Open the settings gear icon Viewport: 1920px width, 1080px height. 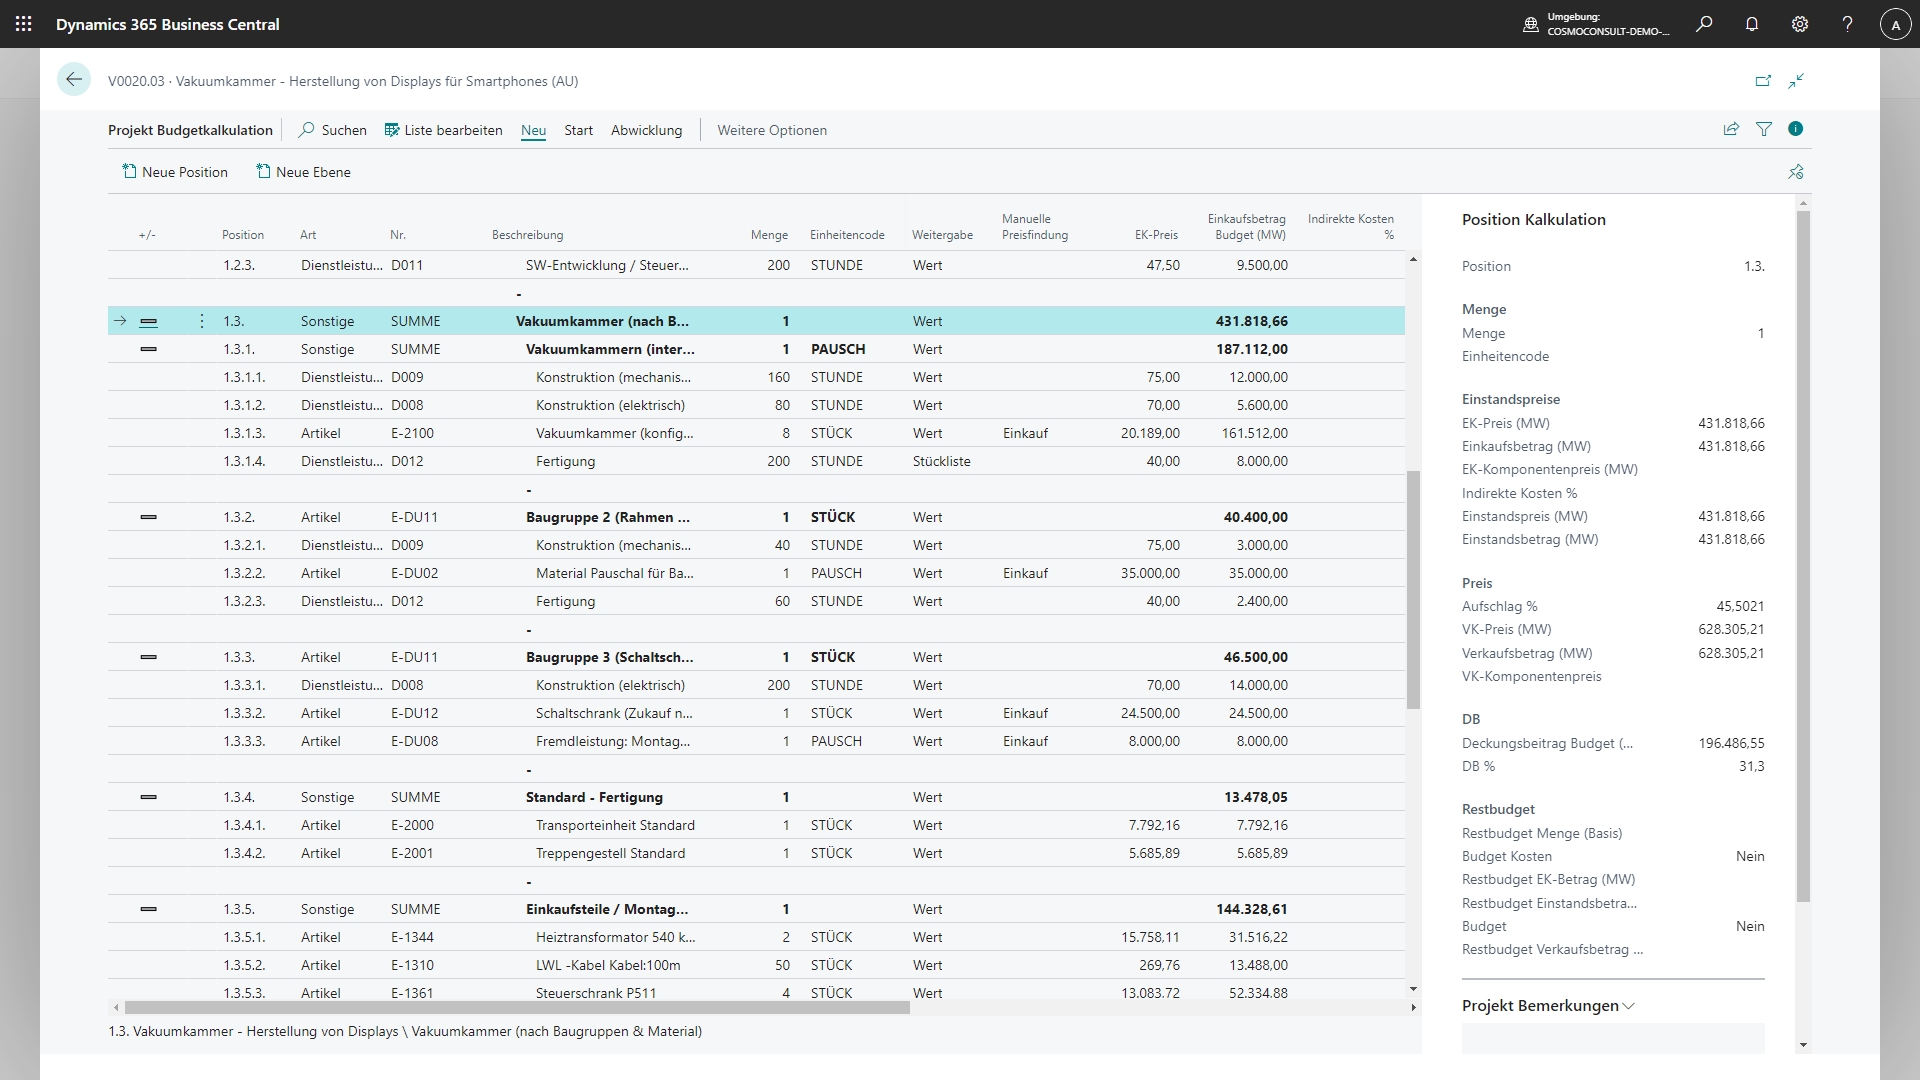(1799, 24)
